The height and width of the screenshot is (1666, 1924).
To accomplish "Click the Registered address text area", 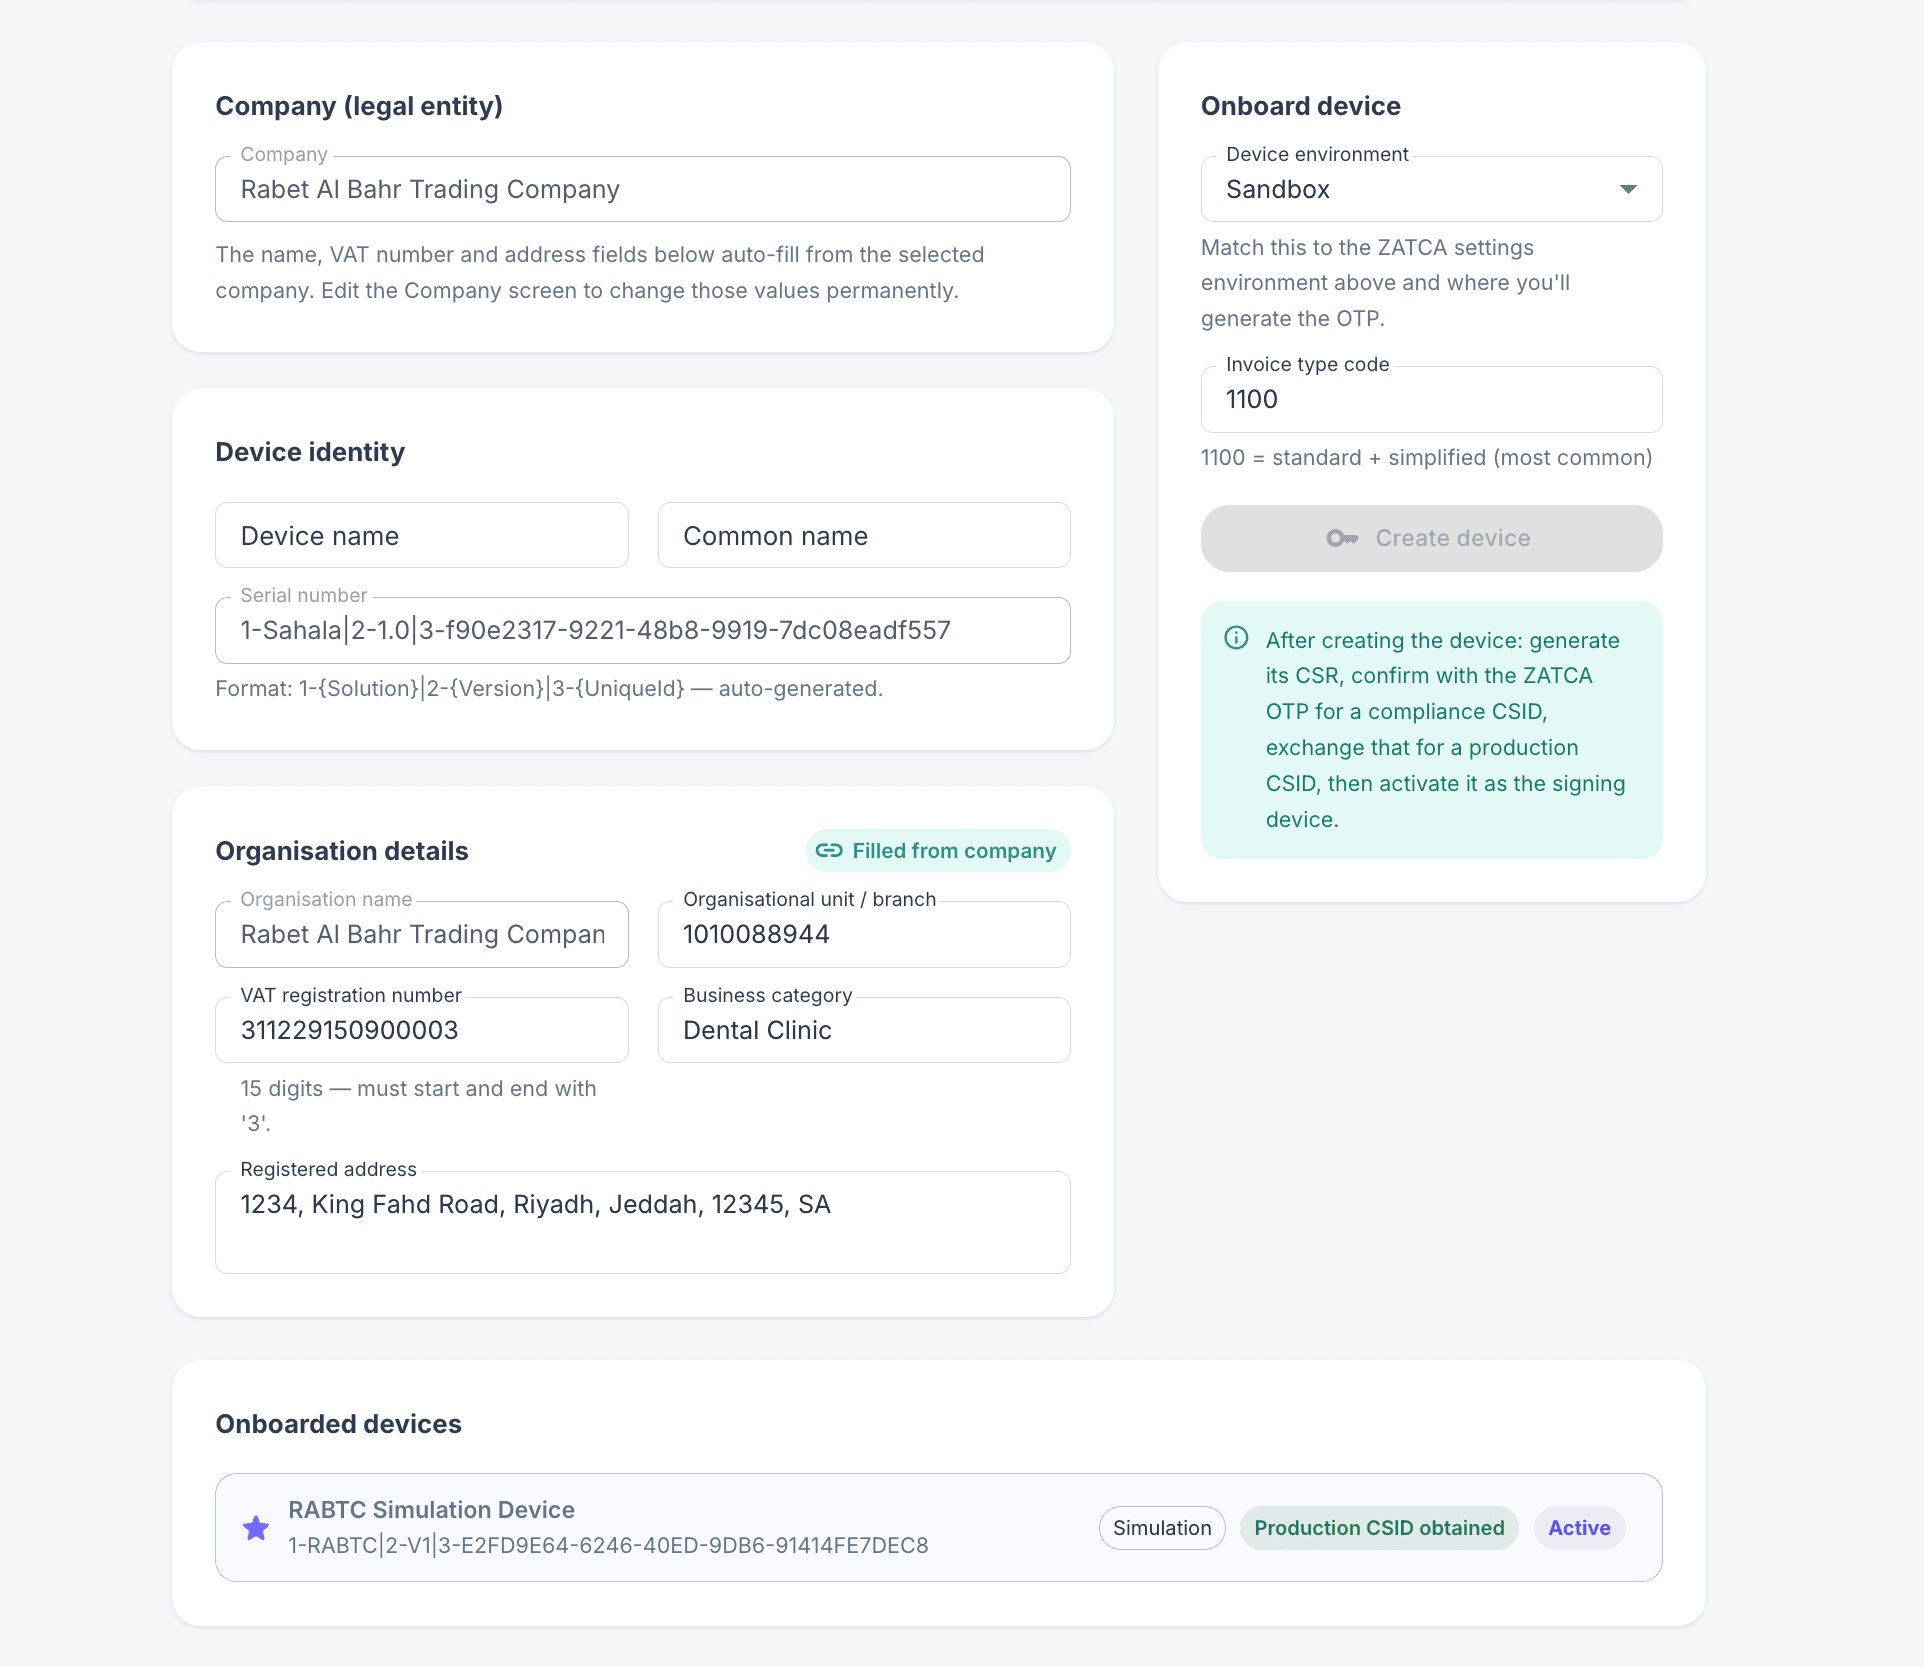I will tap(642, 1222).
